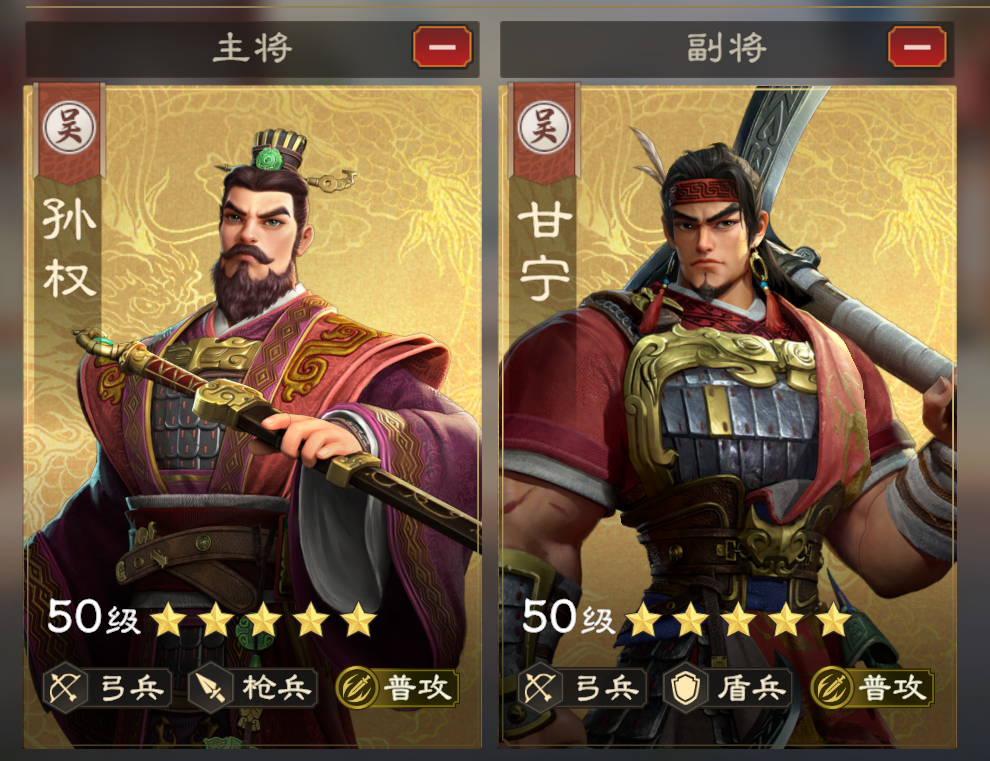Click 甘宁's portrait card
Screen dimensions: 990x761
coord(727,417)
